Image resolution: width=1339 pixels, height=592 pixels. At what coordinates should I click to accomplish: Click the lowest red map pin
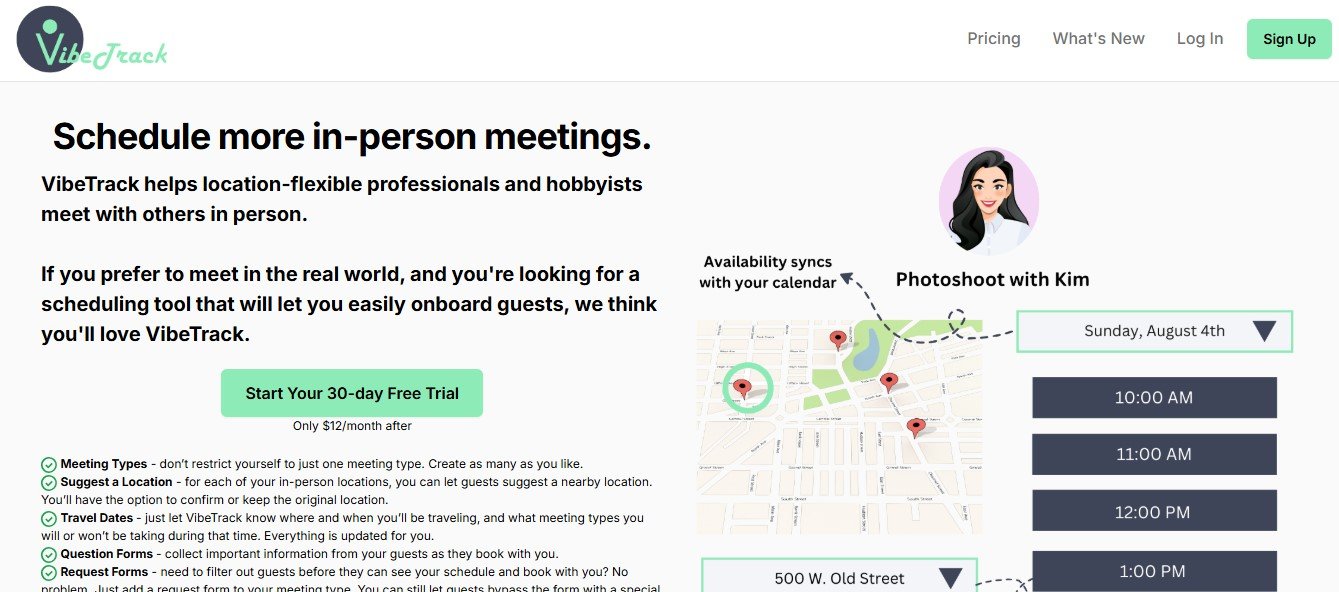pos(916,427)
